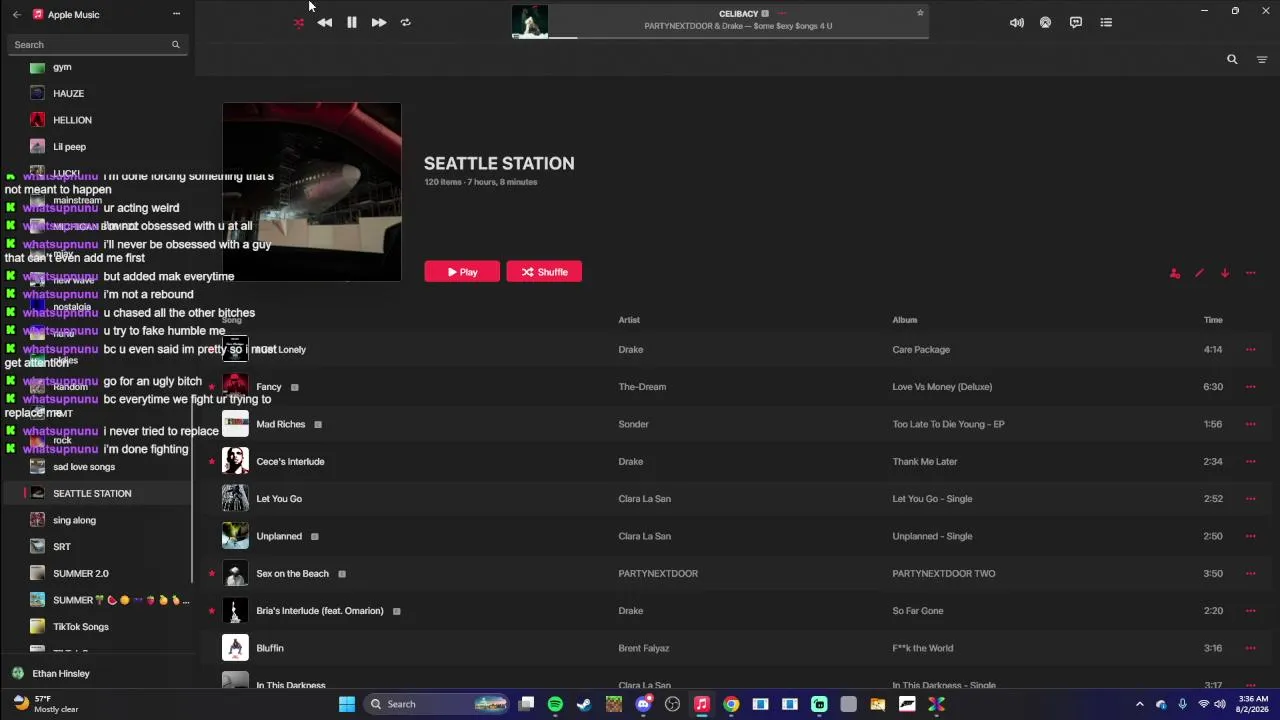Open OBS Studio from the Windows taskbar
Viewport: 1280px width, 720px height.
[x=672, y=704]
